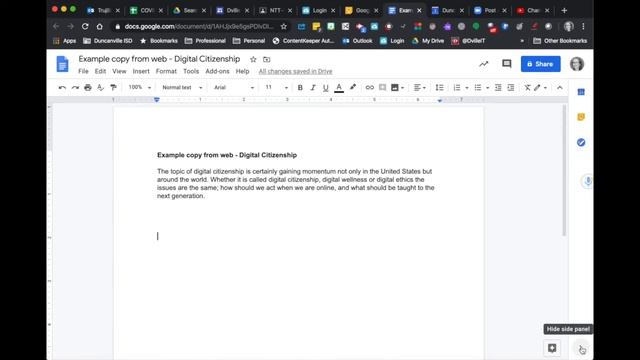
Task: Click the left indent marker on ruler
Action: [x=157, y=100]
